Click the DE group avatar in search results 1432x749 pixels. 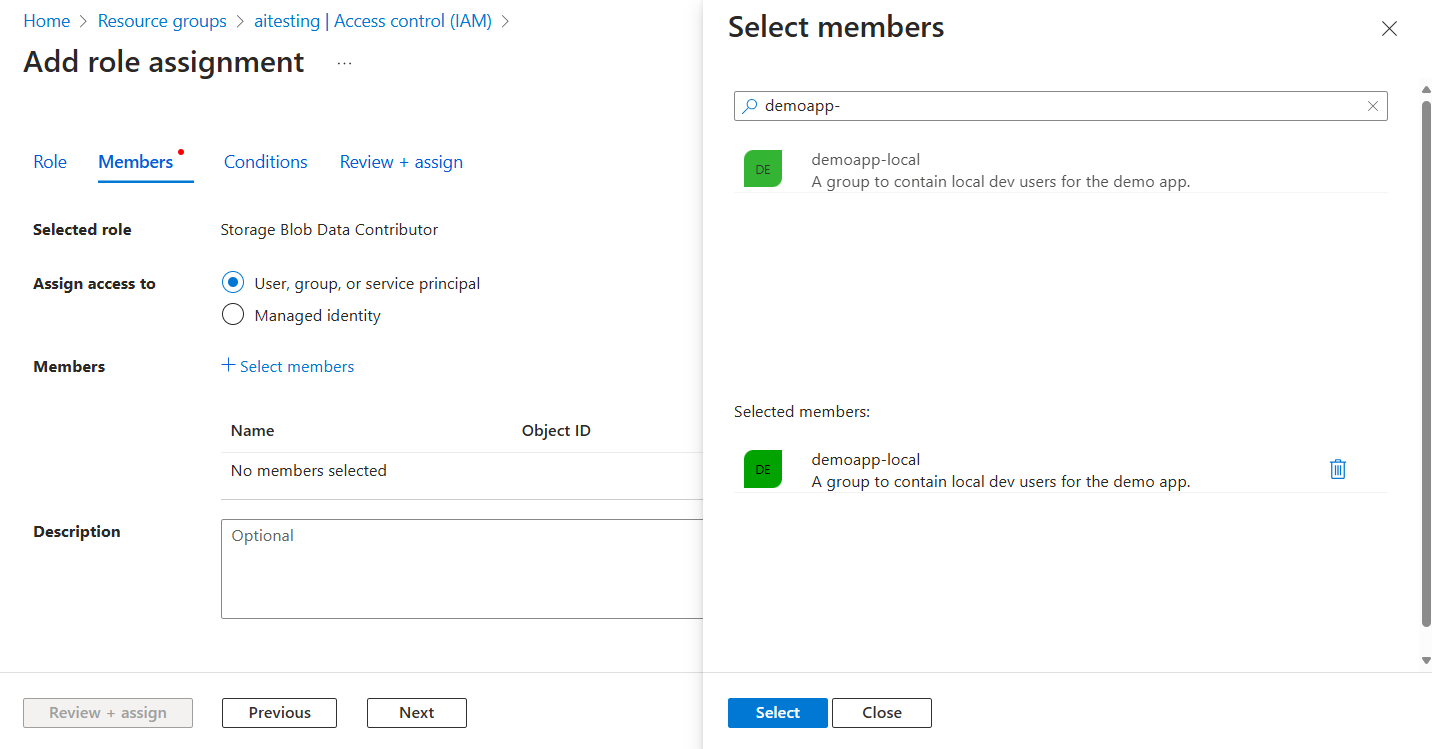point(763,168)
